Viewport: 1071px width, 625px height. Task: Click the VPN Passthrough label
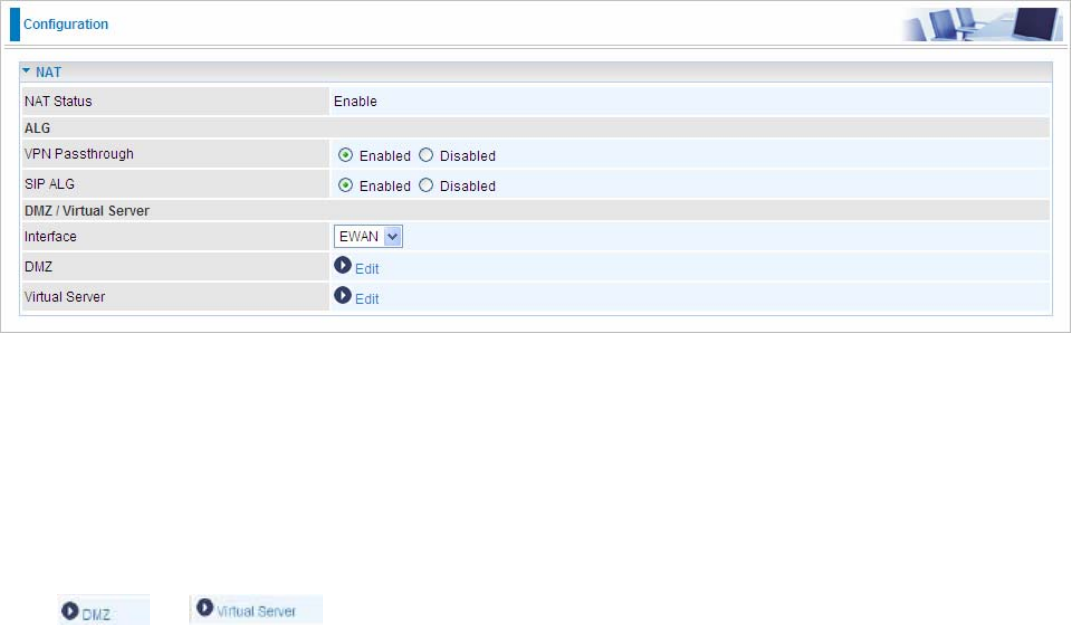click(x=79, y=154)
